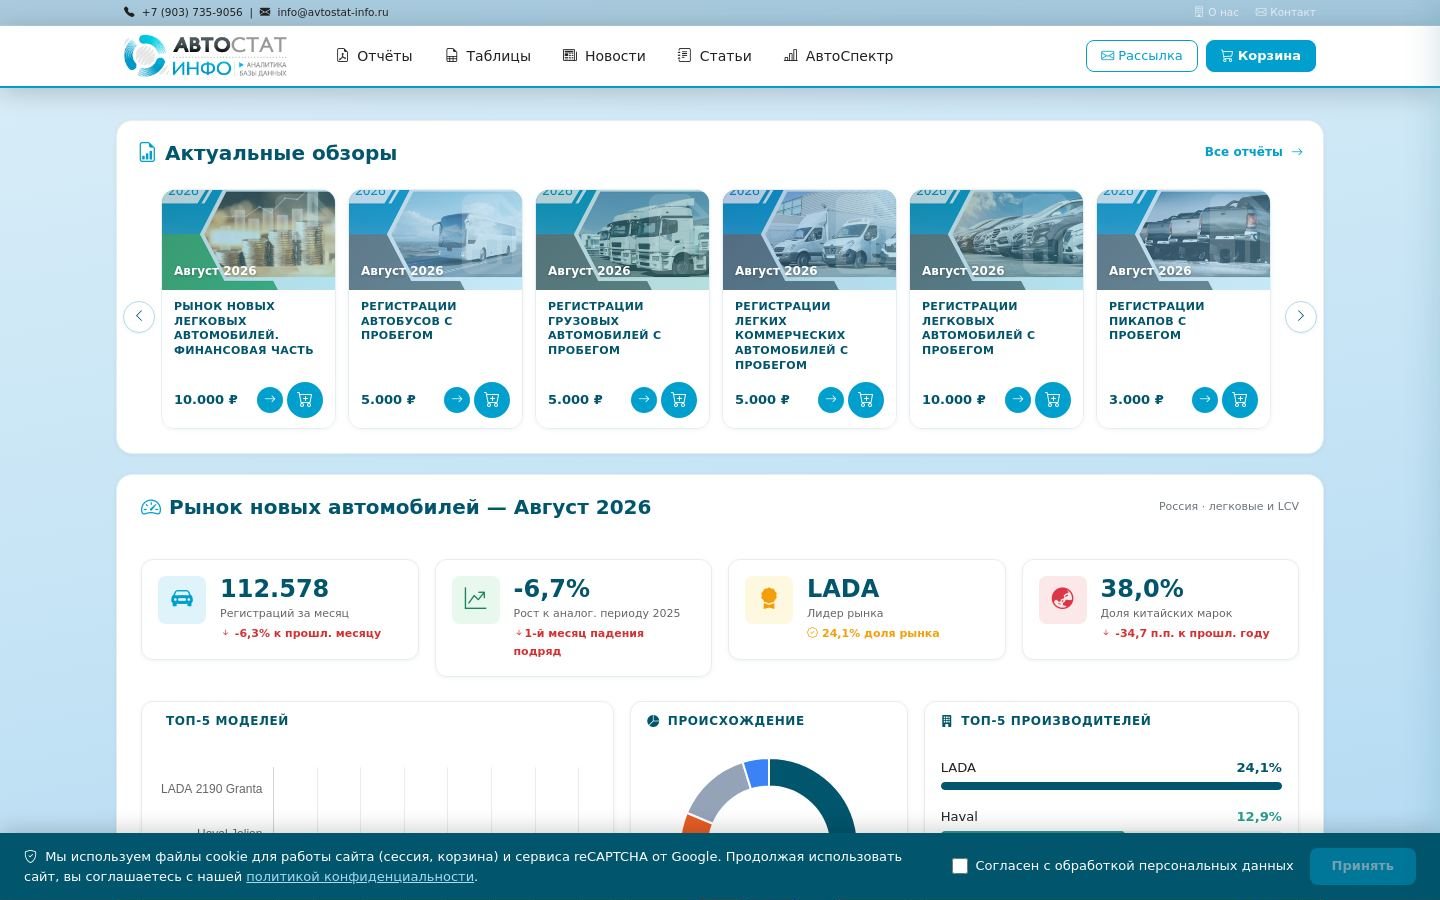The image size is (1440, 900).
Task: Go to the Новости section
Action: pyautogui.click(x=604, y=56)
